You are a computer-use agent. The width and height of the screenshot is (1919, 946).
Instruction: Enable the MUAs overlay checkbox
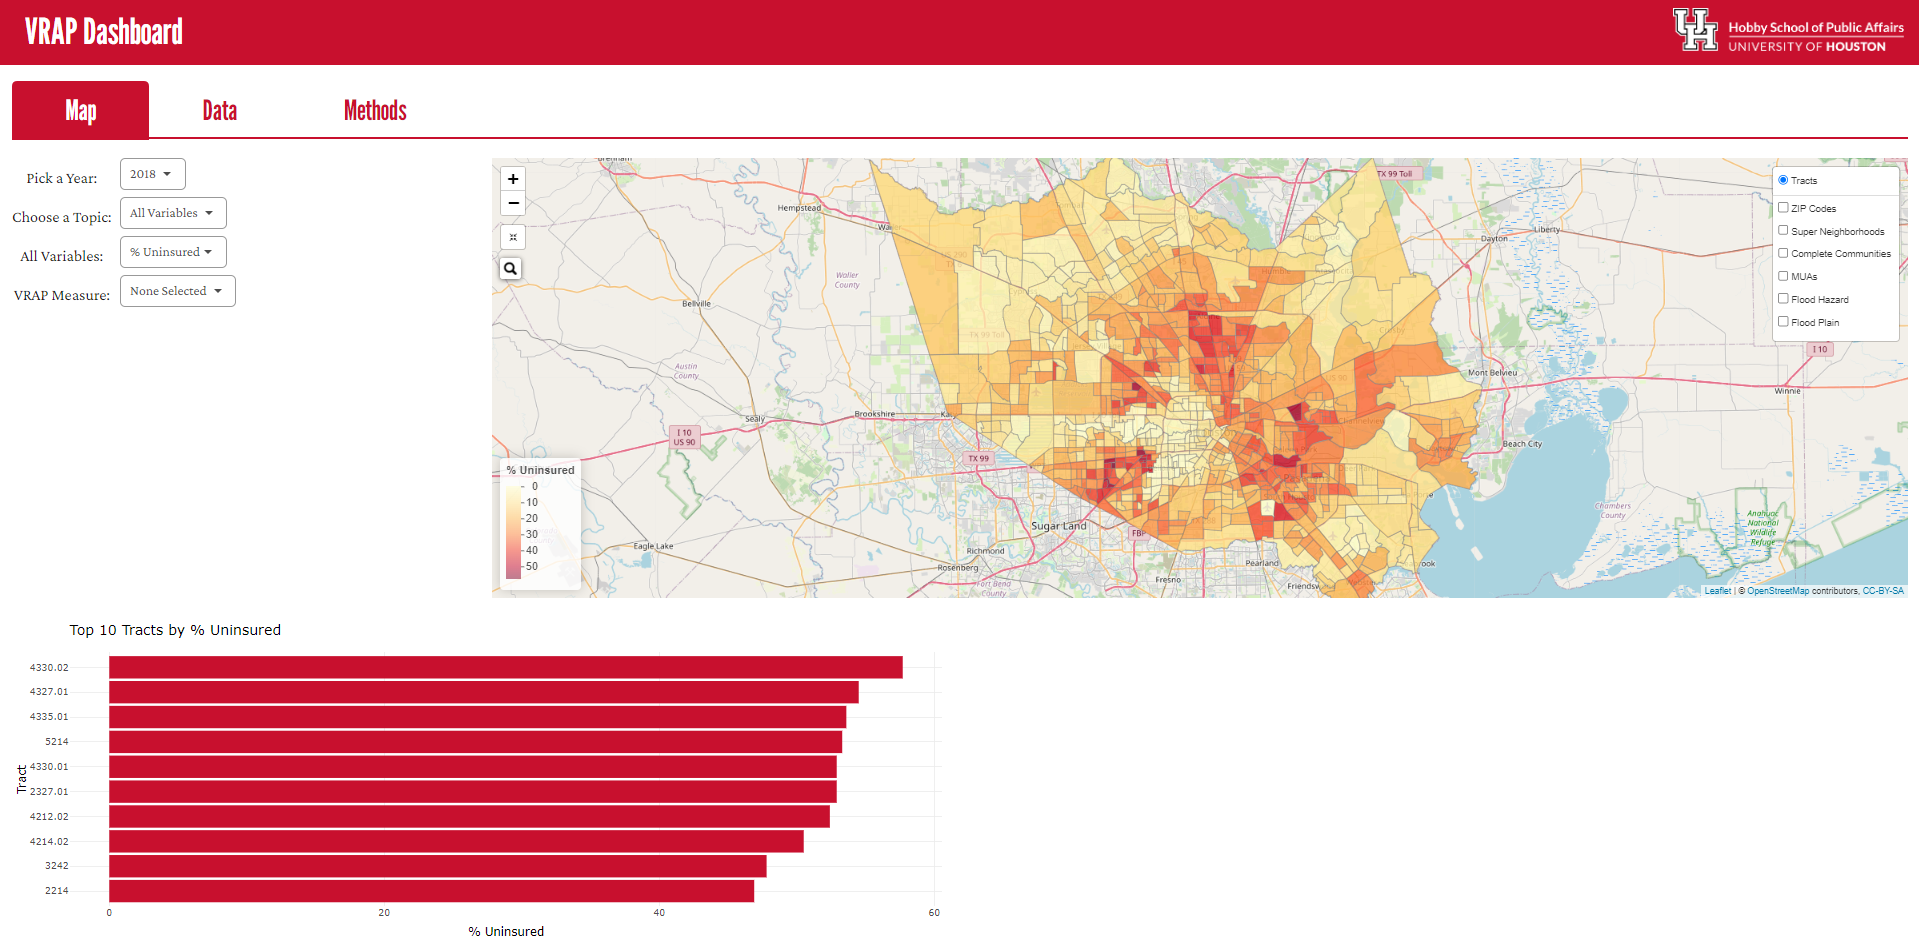[1783, 276]
